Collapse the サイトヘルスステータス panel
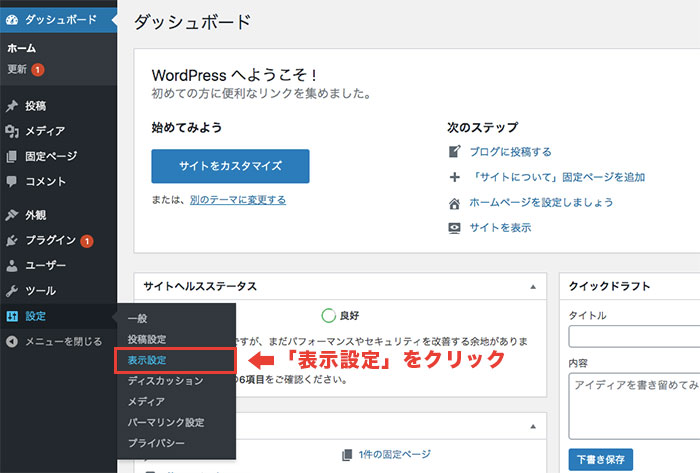The image size is (700, 473). tap(533, 287)
